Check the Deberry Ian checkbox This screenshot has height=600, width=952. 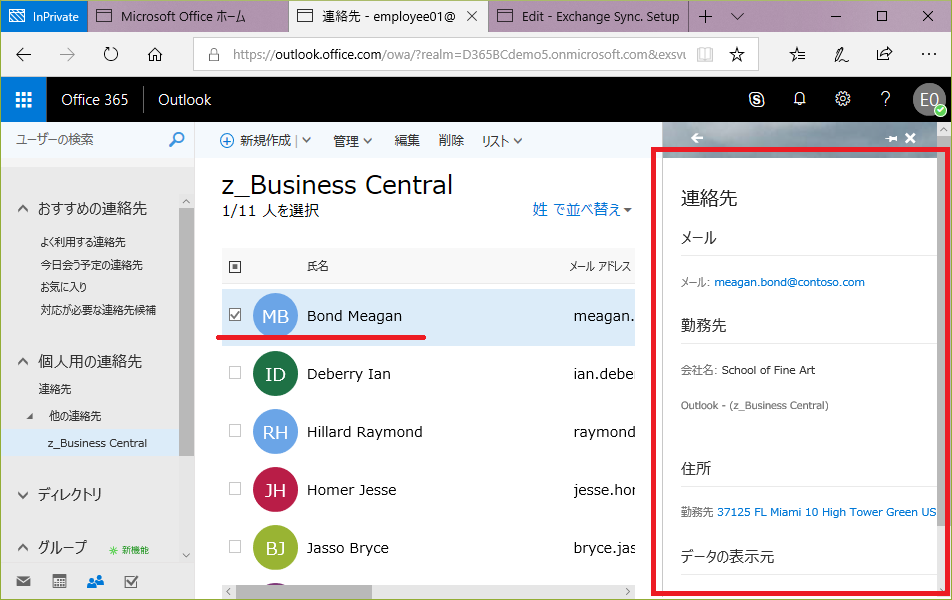click(235, 372)
